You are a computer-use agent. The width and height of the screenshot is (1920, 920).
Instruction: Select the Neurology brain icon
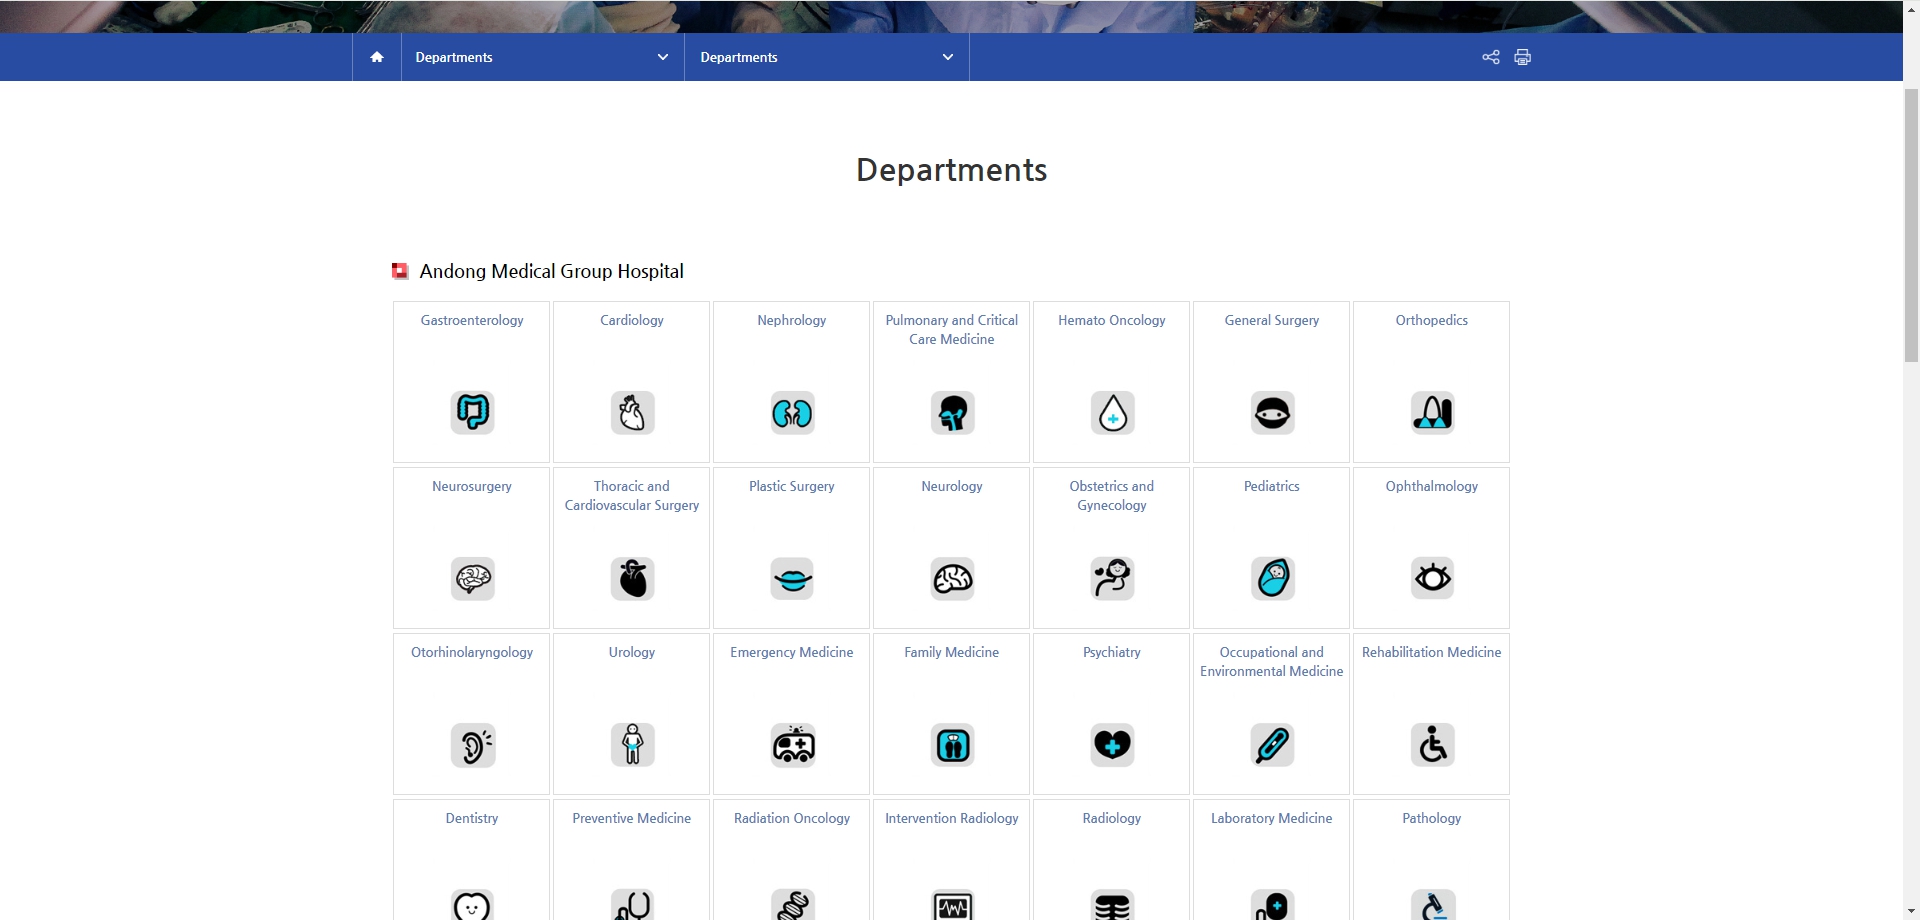tap(952, 578)
